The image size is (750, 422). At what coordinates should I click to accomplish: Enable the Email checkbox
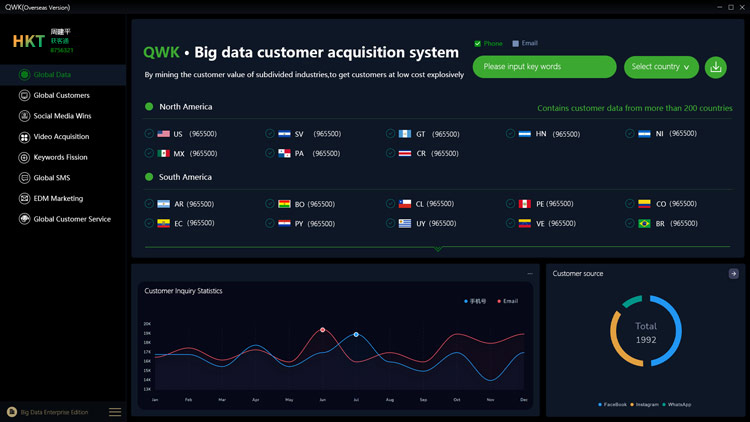(x=516, y=44)
